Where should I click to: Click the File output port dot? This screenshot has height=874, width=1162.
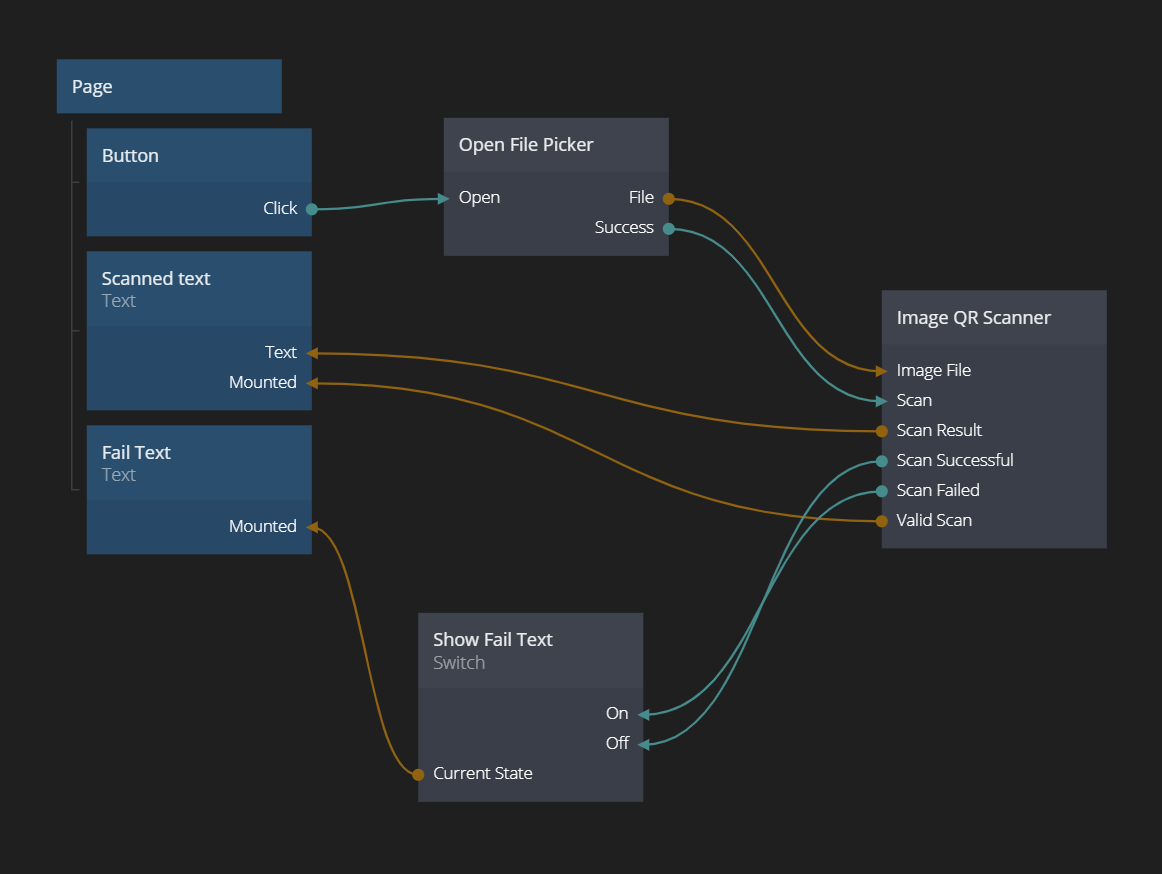coord(669,199)
